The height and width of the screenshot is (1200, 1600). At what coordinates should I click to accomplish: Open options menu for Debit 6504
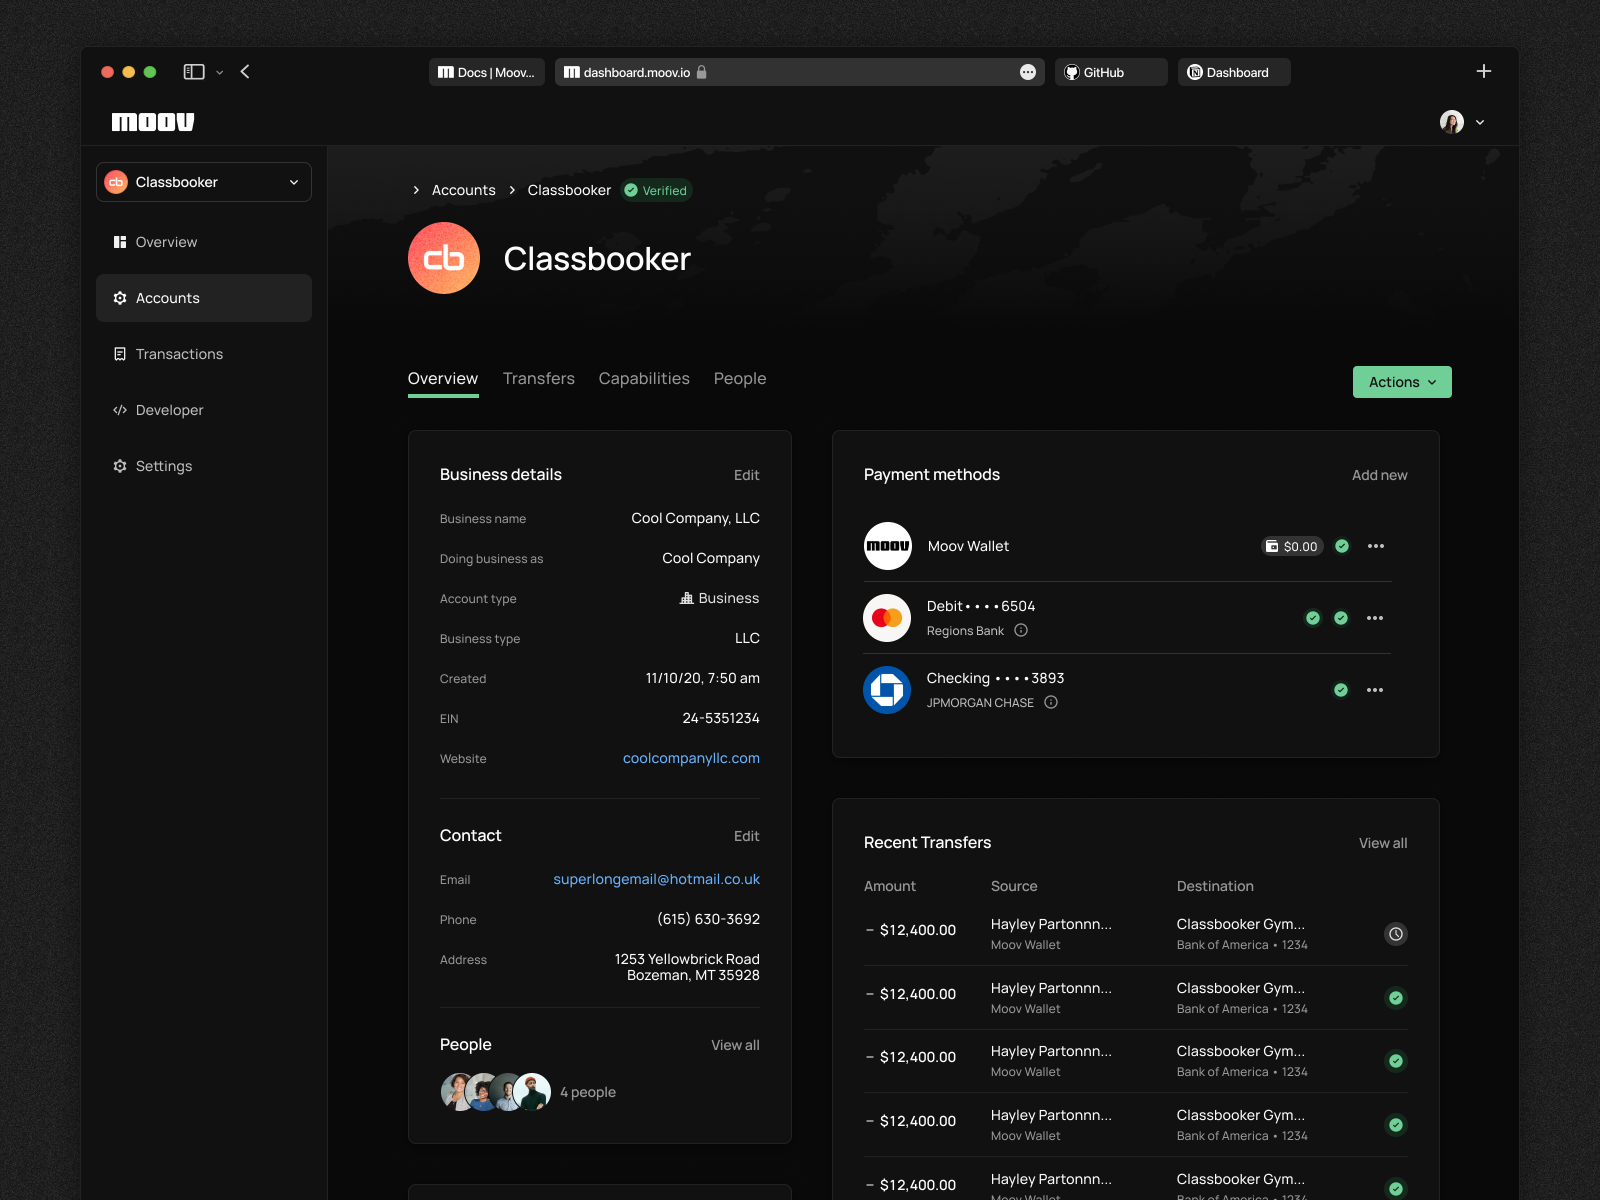tap(1375, 618)
